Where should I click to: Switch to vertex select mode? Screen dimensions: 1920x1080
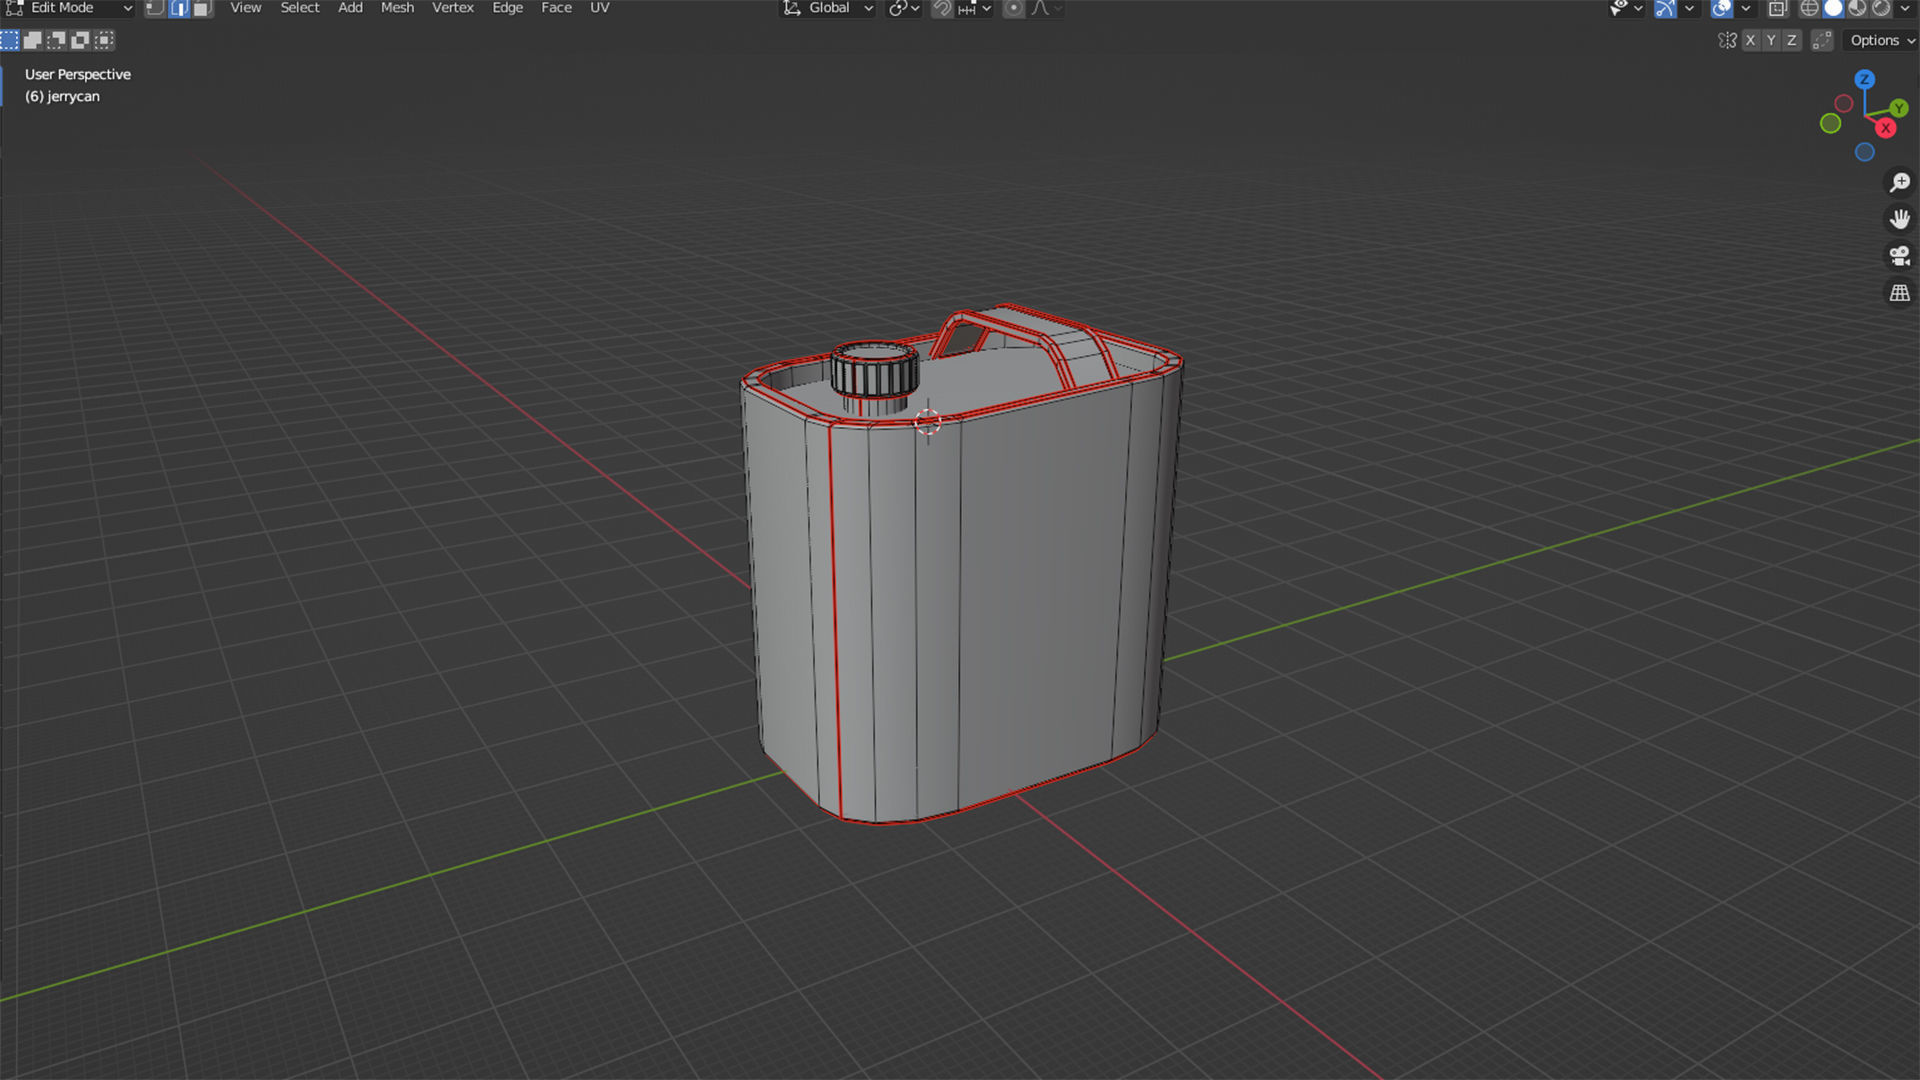[155, 8]
